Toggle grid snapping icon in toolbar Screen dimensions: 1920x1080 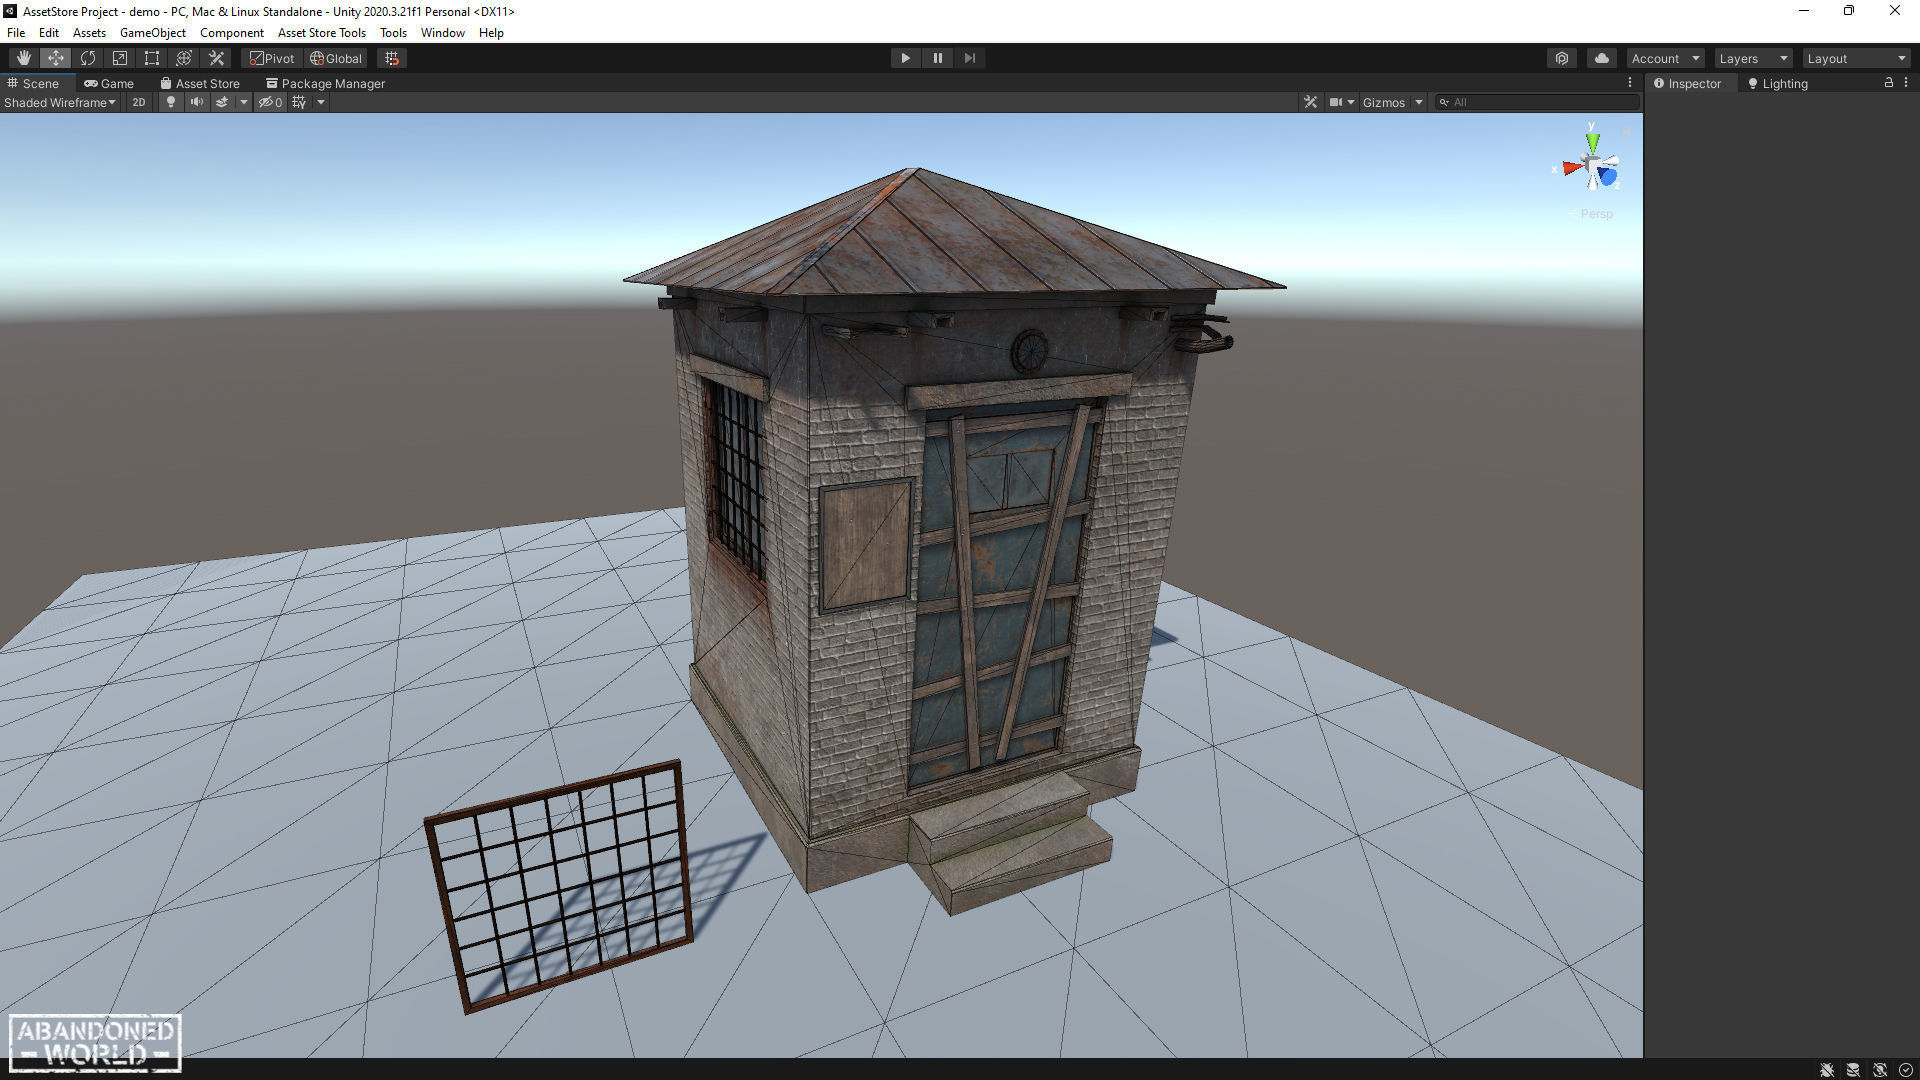392,58
